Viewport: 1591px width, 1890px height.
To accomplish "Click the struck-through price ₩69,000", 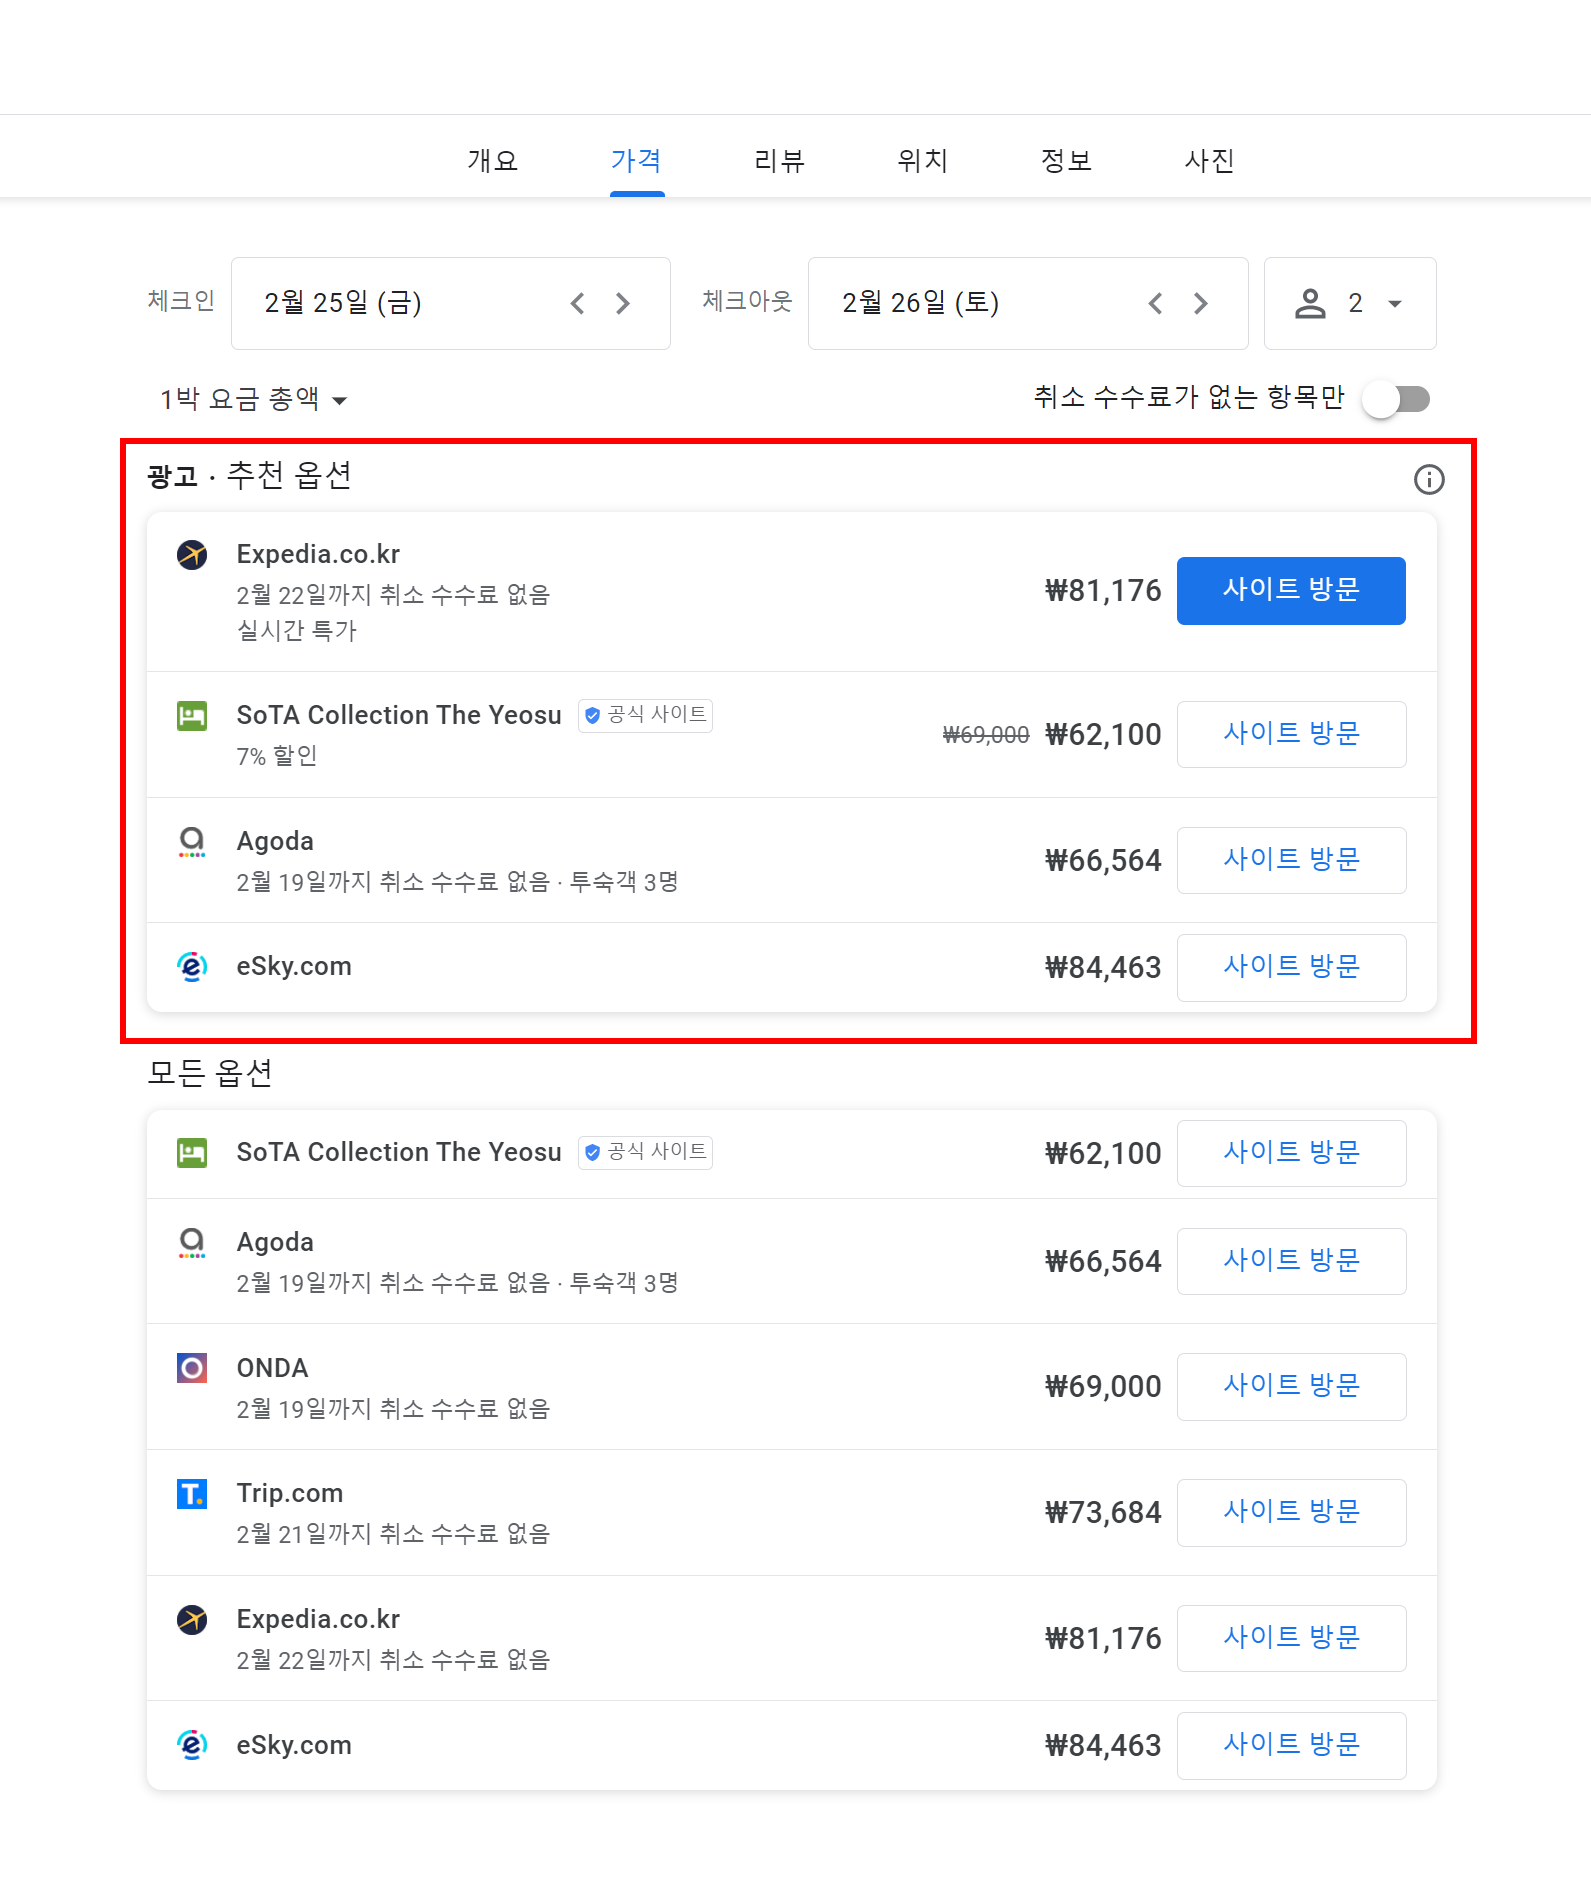I will coord(986,735).
